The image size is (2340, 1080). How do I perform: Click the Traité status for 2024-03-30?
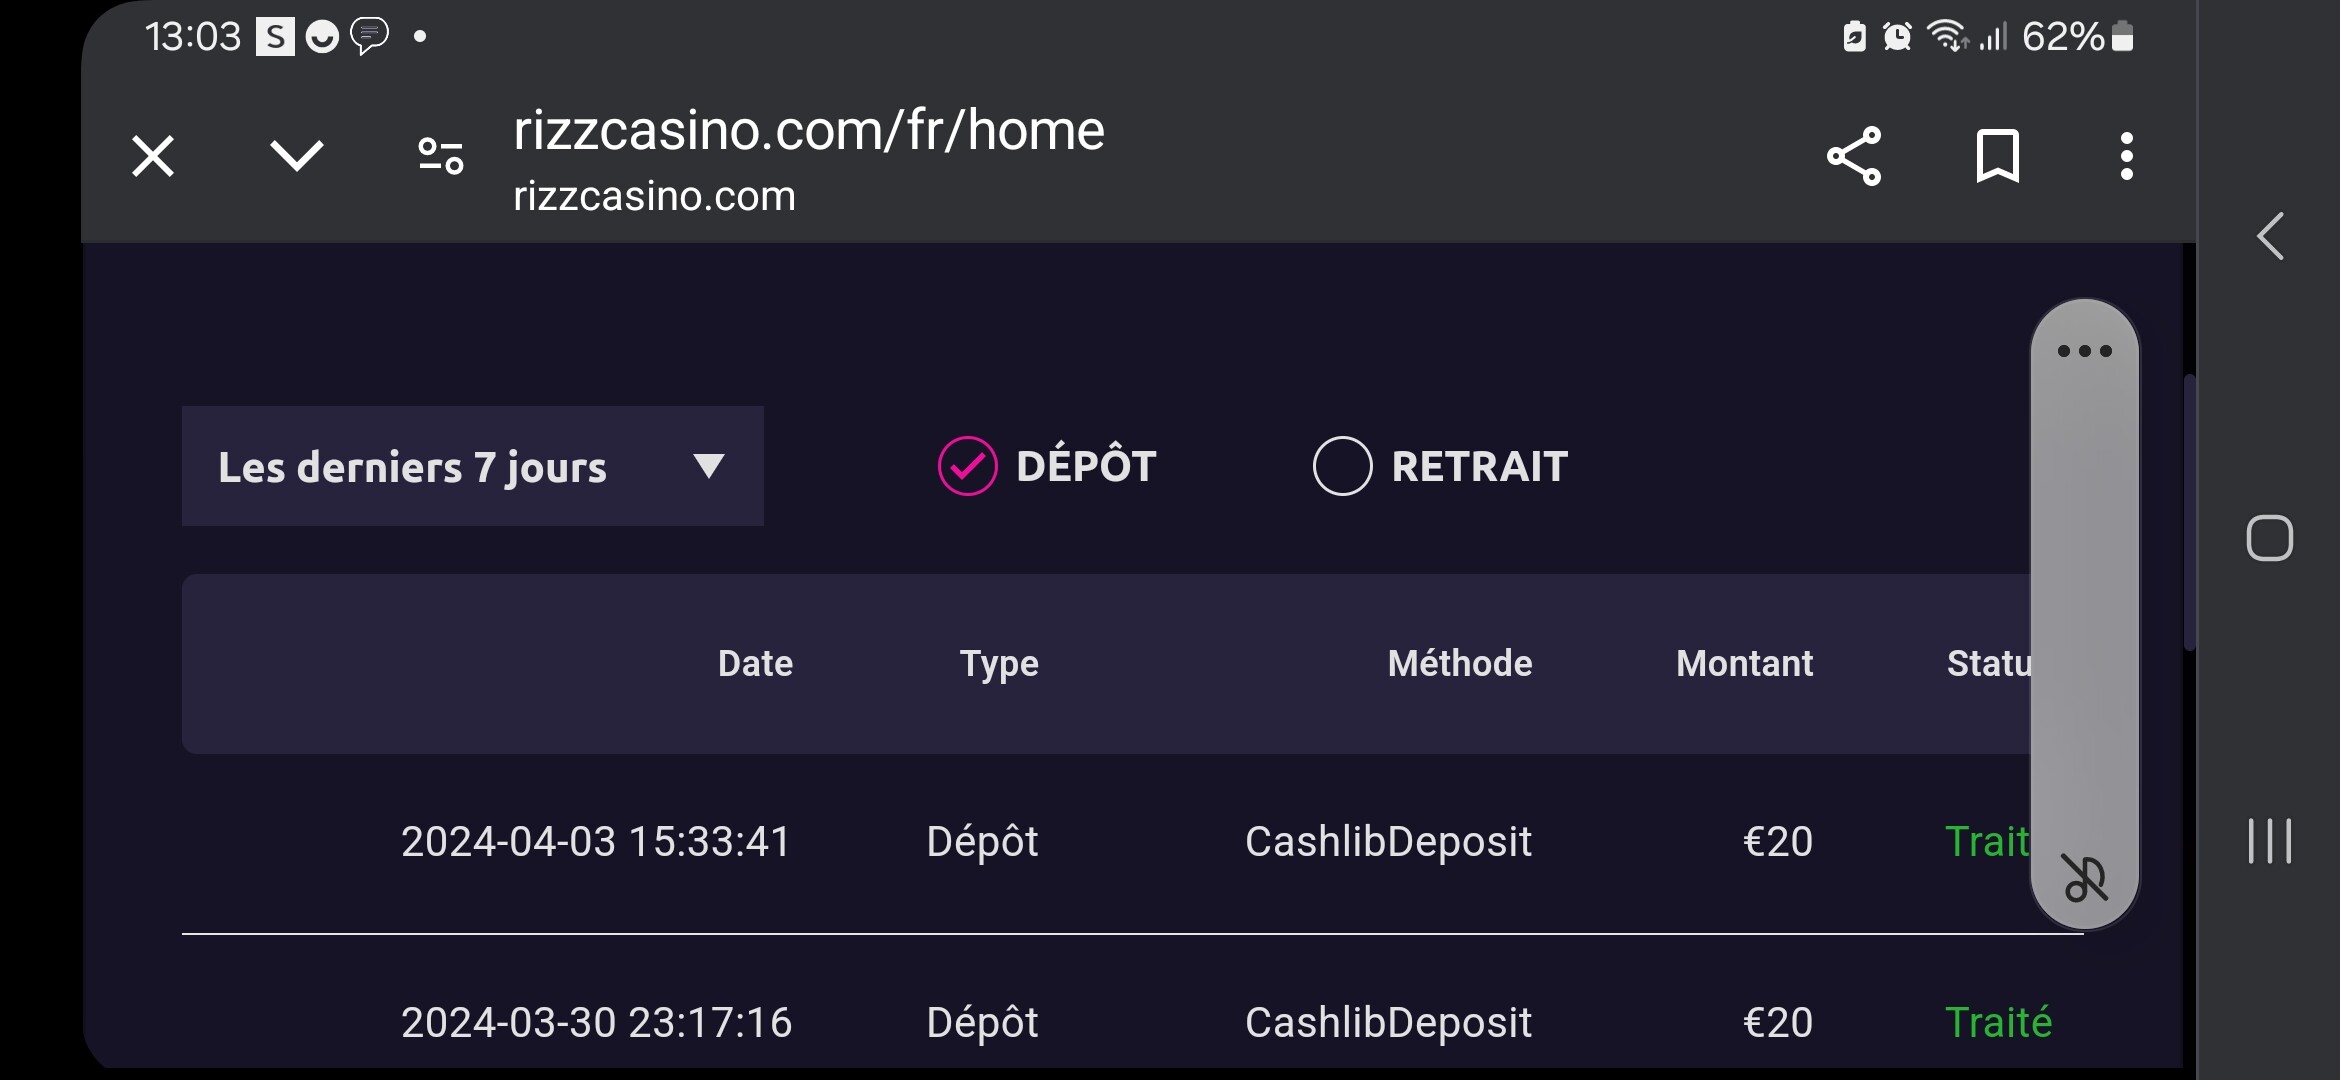click(x=1998, y=1022)
